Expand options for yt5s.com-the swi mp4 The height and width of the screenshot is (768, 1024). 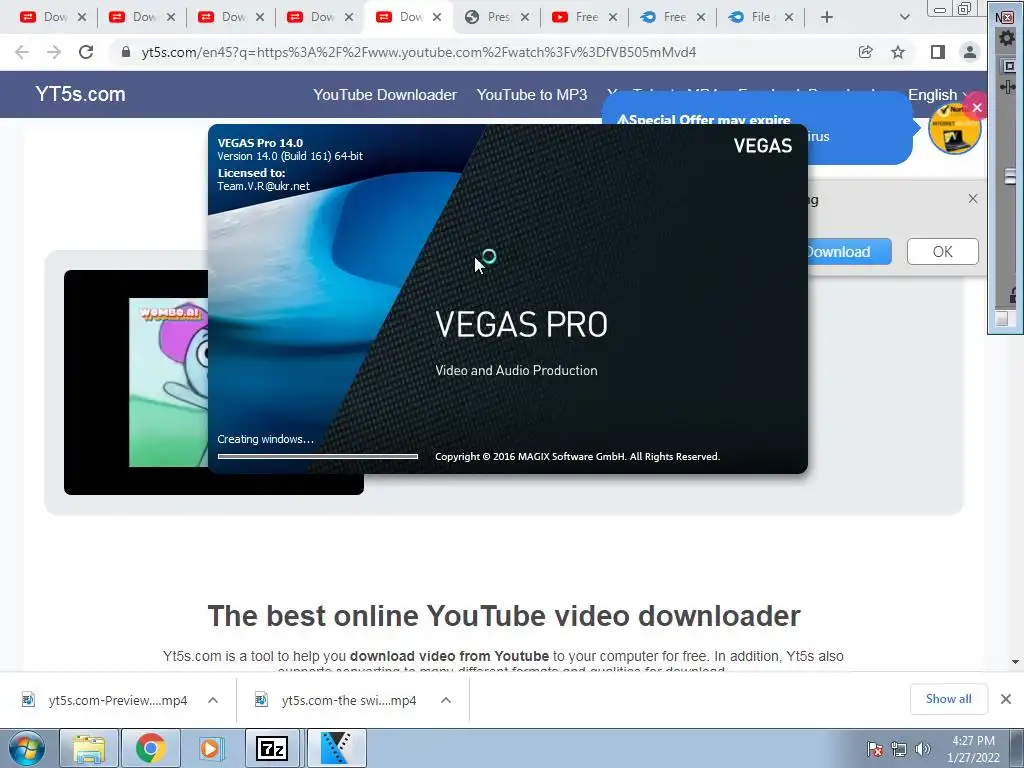point(446,700)
